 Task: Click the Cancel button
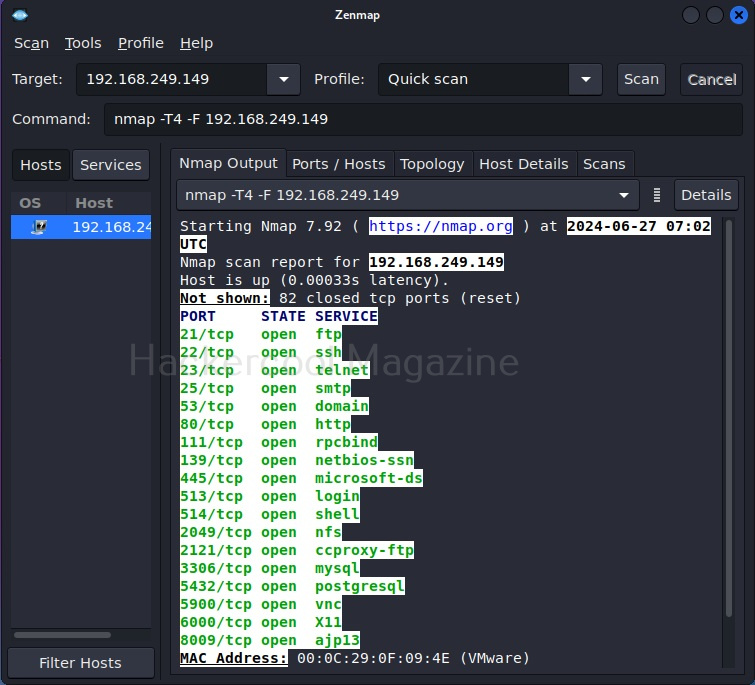[x=711, y=79]
